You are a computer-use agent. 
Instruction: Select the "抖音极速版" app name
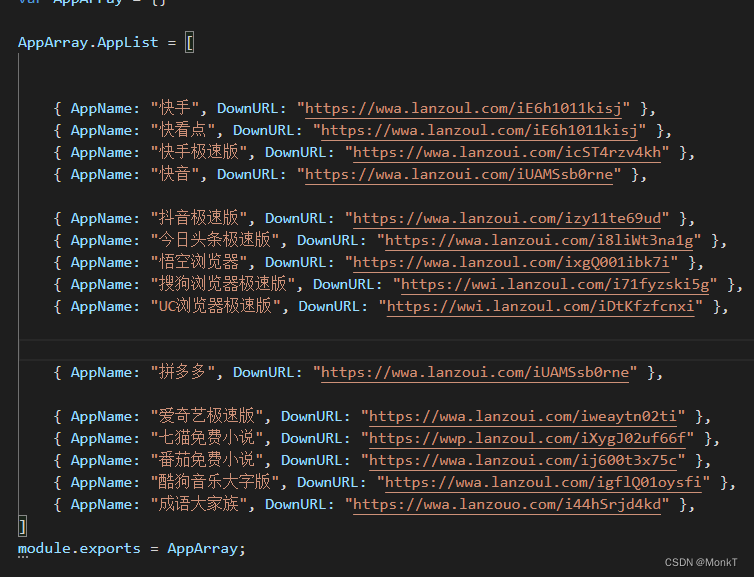[199, 218]
